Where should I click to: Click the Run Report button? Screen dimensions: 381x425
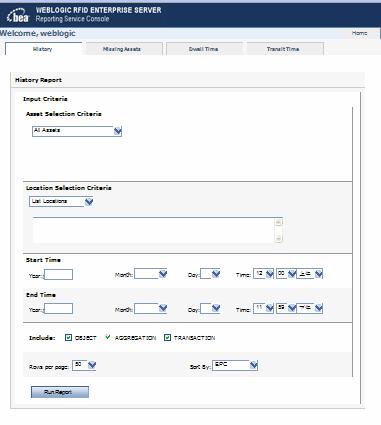pyautogui.click(x=60, y=392)
